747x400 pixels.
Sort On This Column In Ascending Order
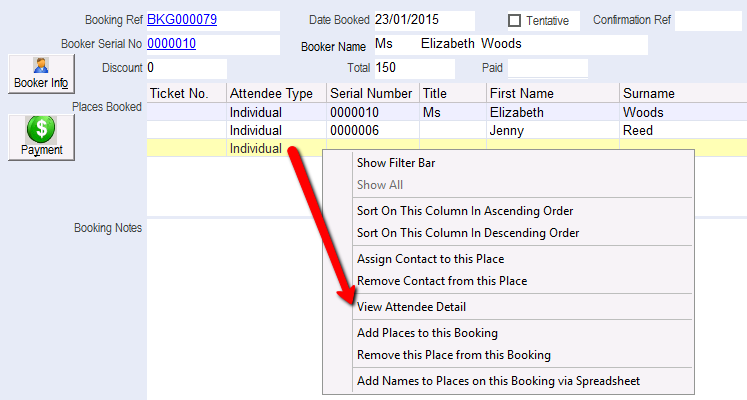(466, 211)
